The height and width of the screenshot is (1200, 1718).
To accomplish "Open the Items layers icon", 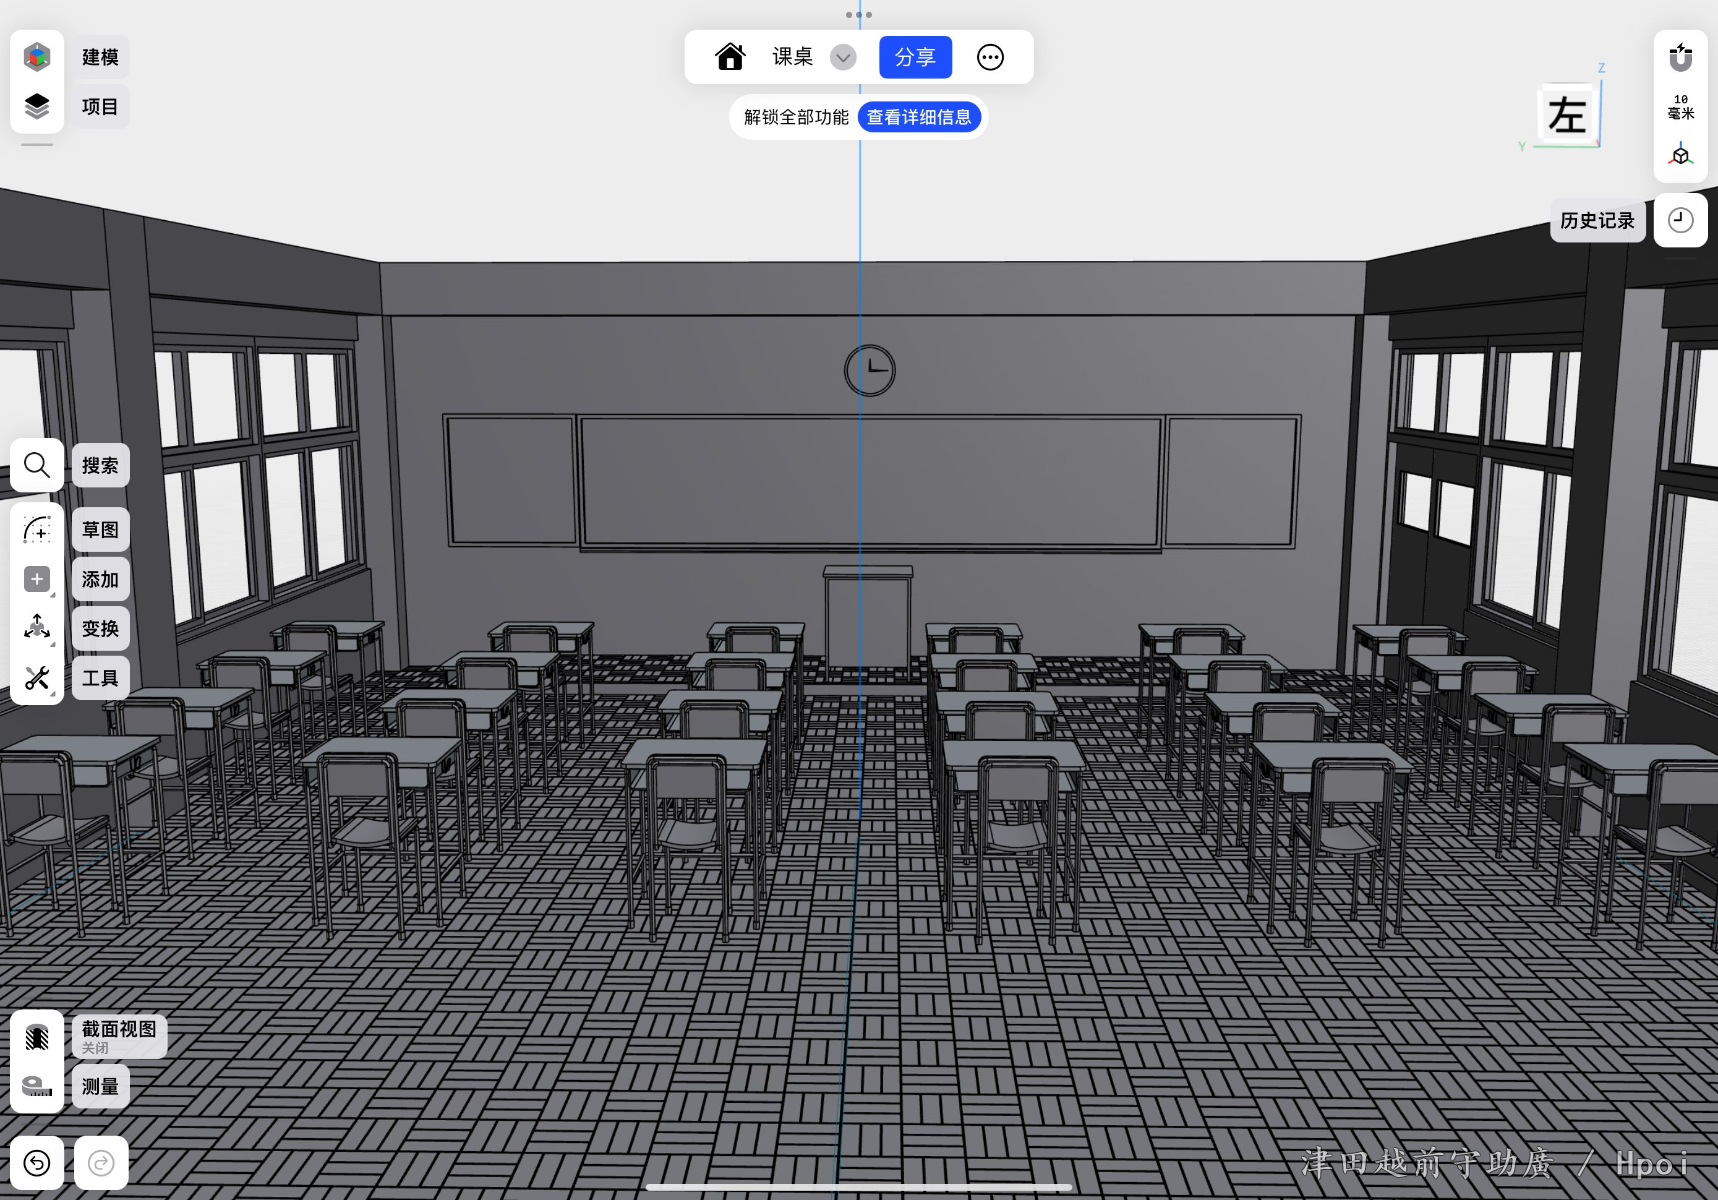I will pos(37,106).
